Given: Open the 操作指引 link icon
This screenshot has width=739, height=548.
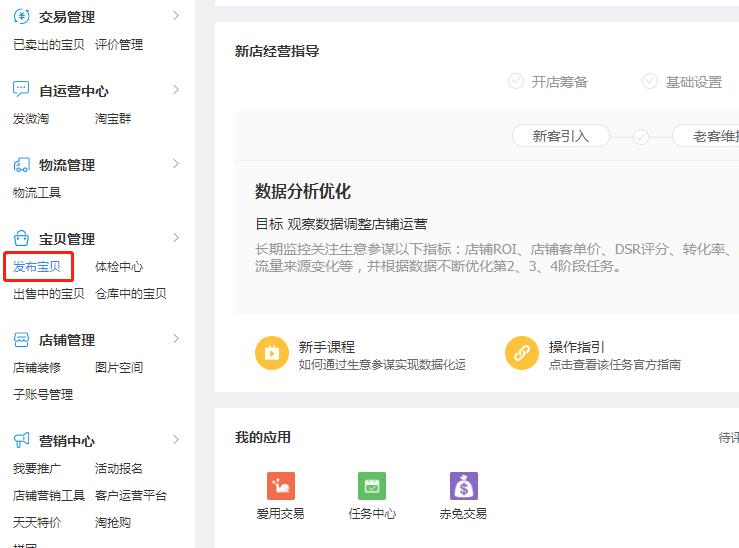Looking at the screenshot, I should coord(522,353).
